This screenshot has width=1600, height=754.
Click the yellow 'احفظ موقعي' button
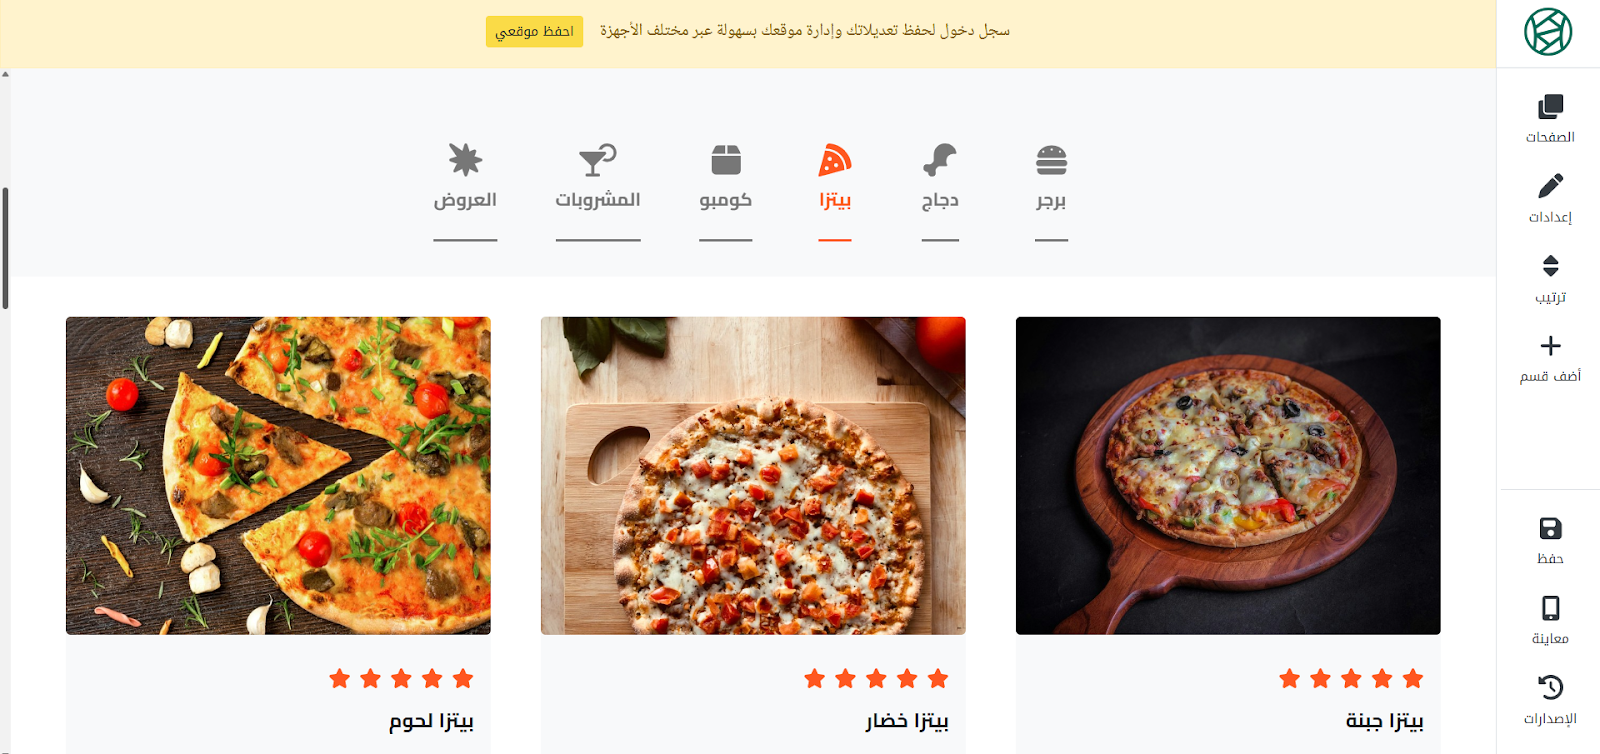pyautogui.click(x=534, y=31)
